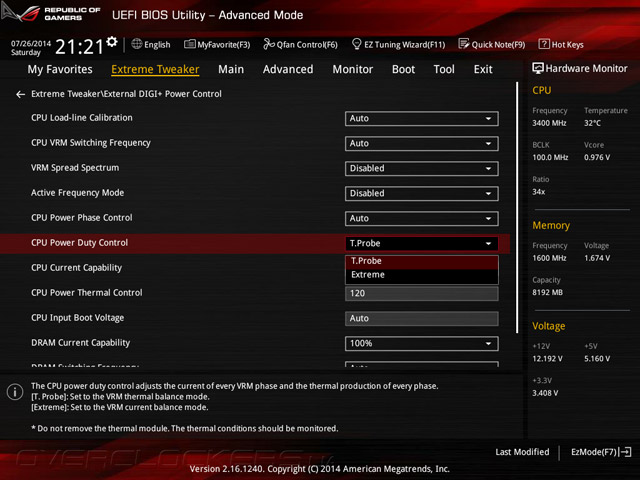Screen dimensions: 640x480
Task: Open the Boot tab
Action: click(x=403, y=69)
